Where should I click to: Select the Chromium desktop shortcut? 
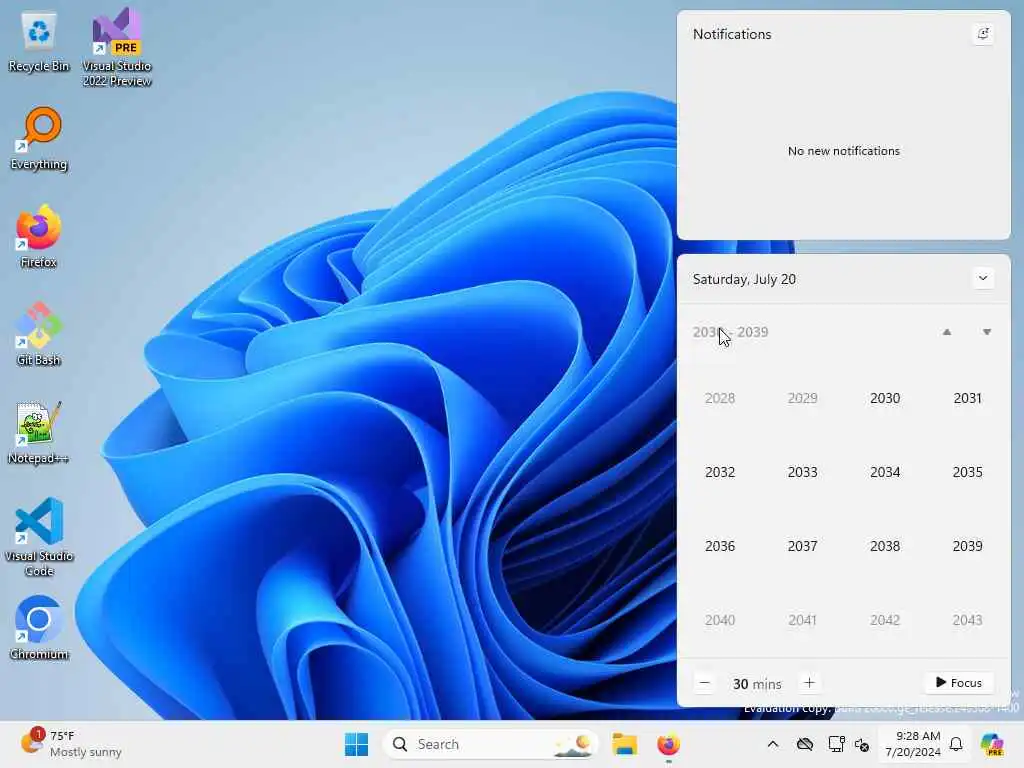39,628
